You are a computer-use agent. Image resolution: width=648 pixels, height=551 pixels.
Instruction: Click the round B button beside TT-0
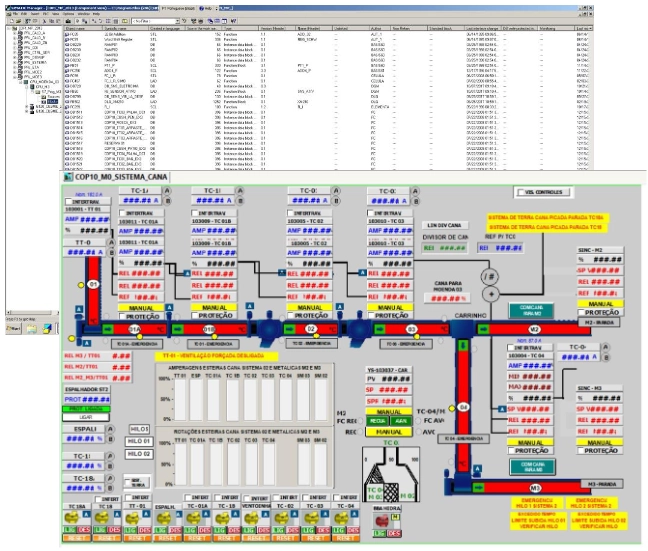tap(111, 252)
